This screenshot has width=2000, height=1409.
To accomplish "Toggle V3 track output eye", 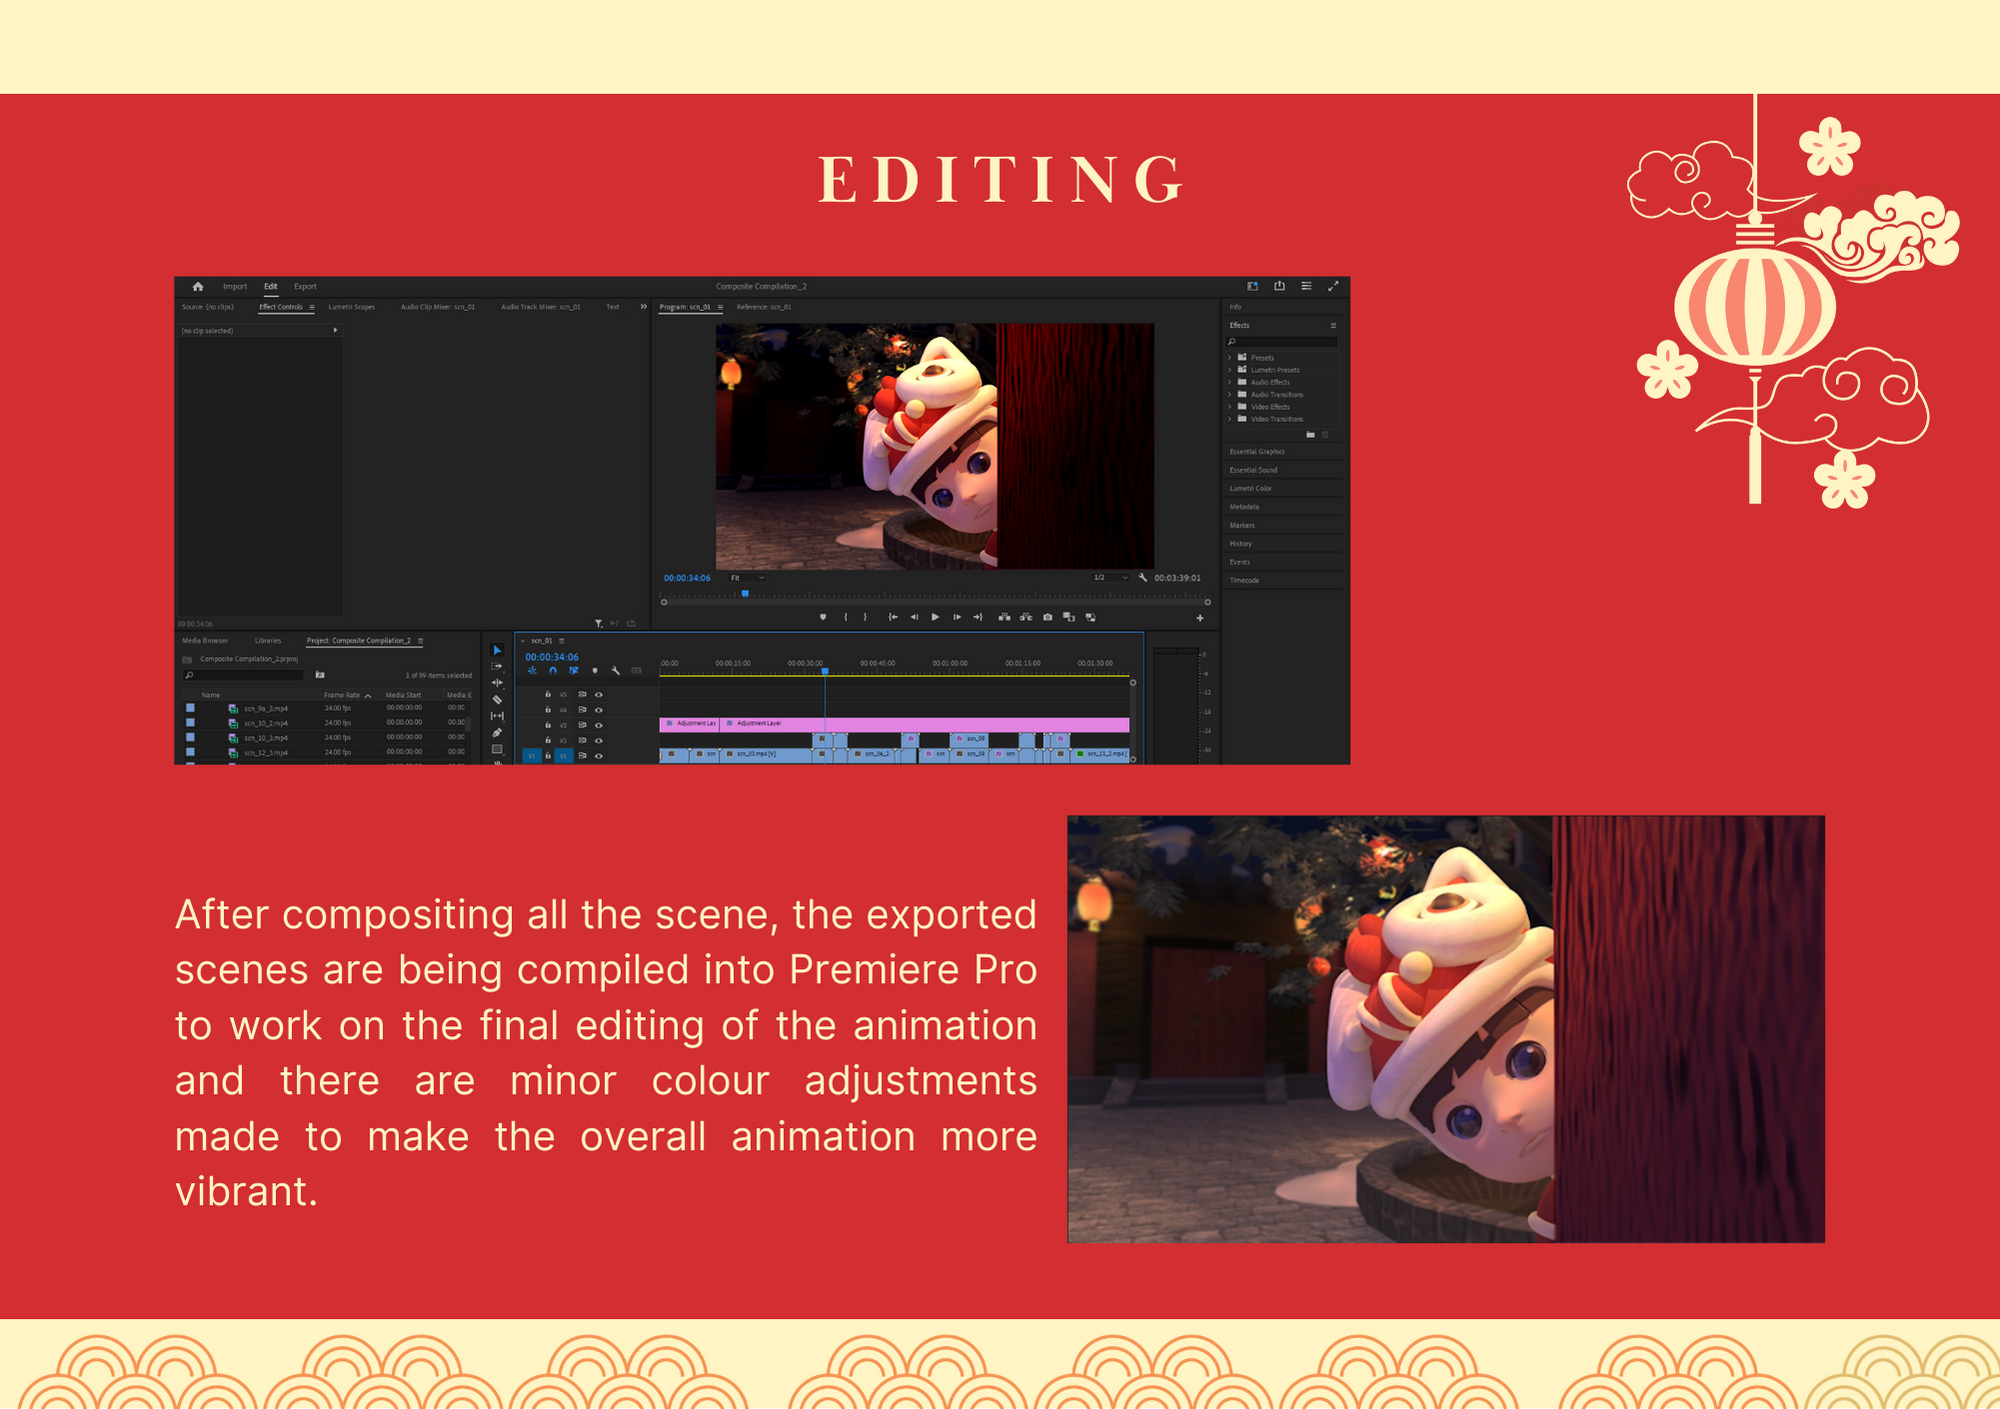I will (599, 725).
